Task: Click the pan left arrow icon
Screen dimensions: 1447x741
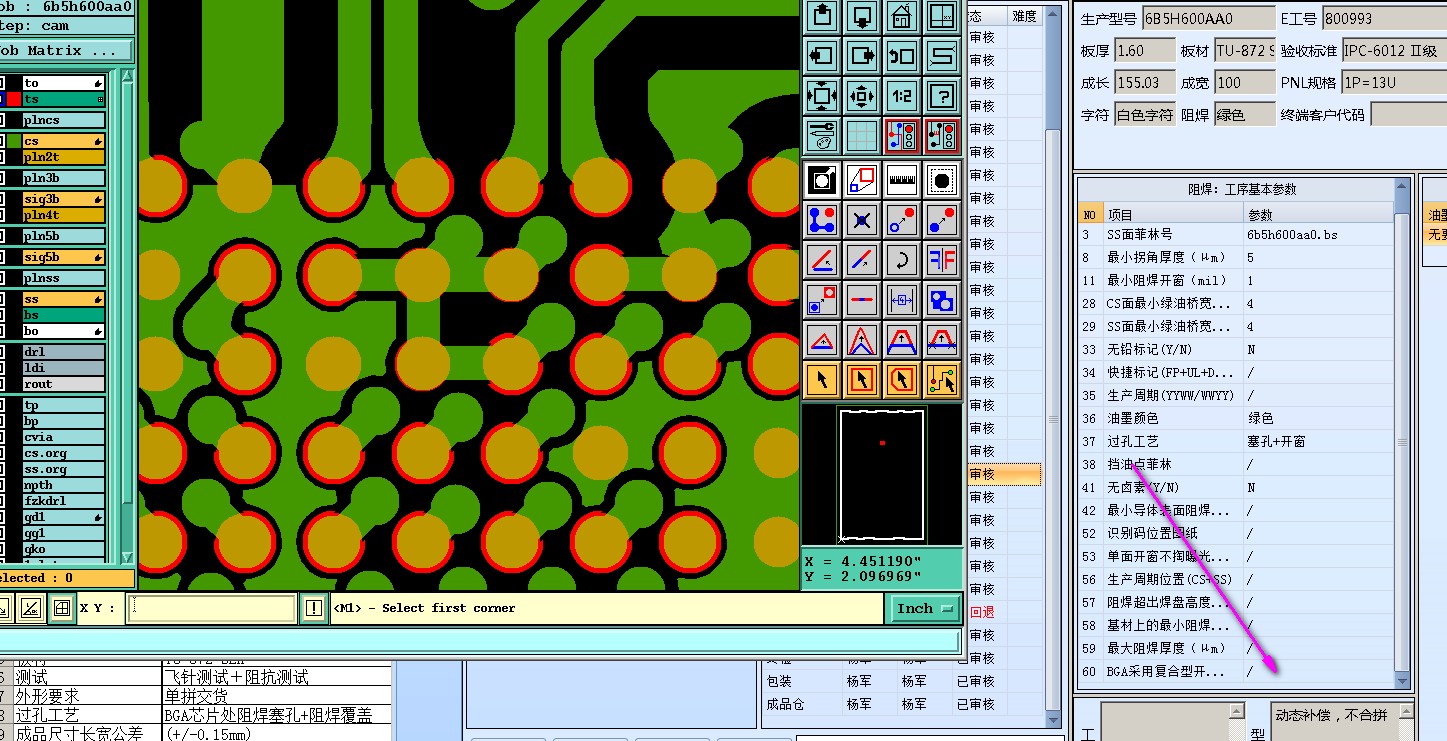Action: (x=822, y=56)
